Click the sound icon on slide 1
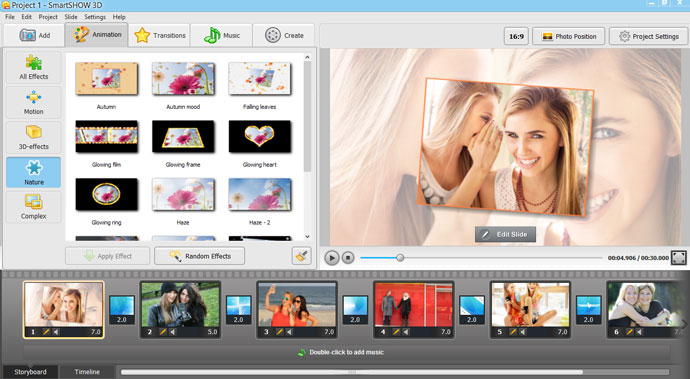 coord(56,332)
